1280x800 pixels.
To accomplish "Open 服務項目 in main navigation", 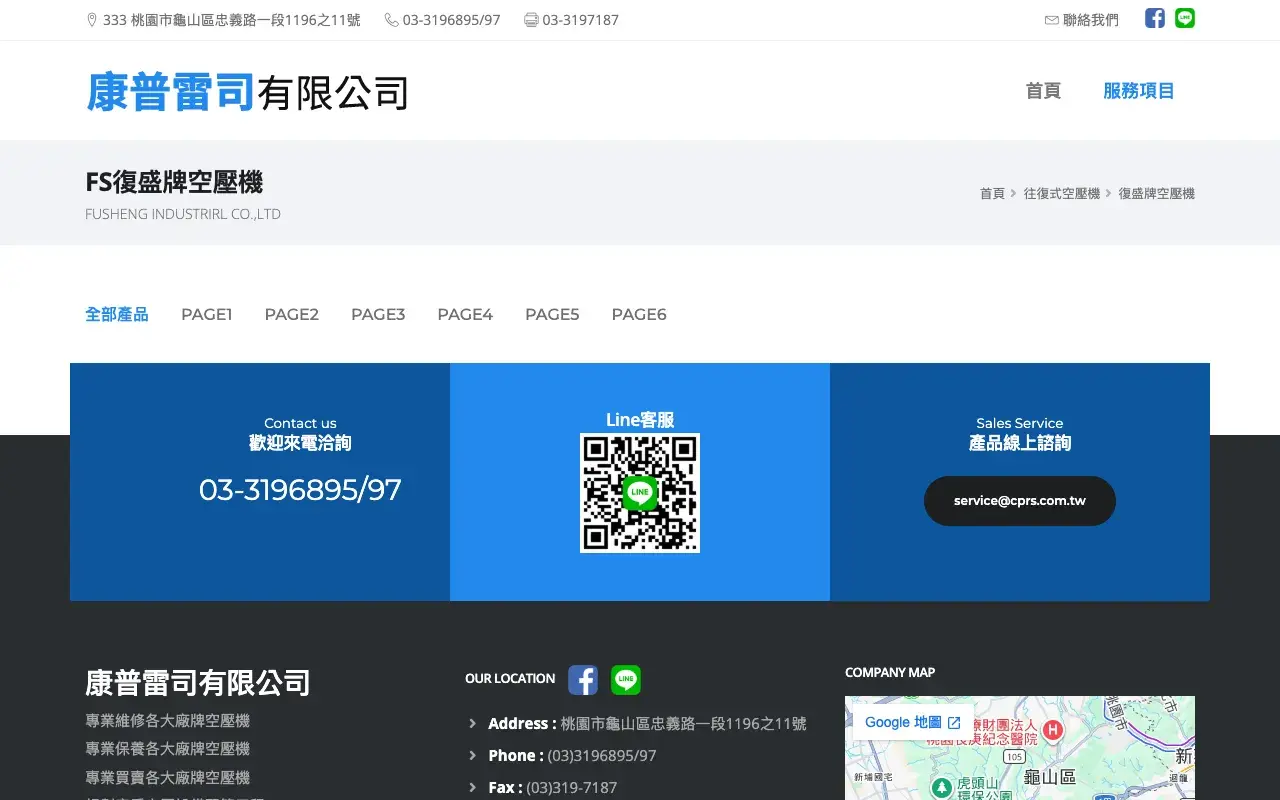I will click(1138, 91).
